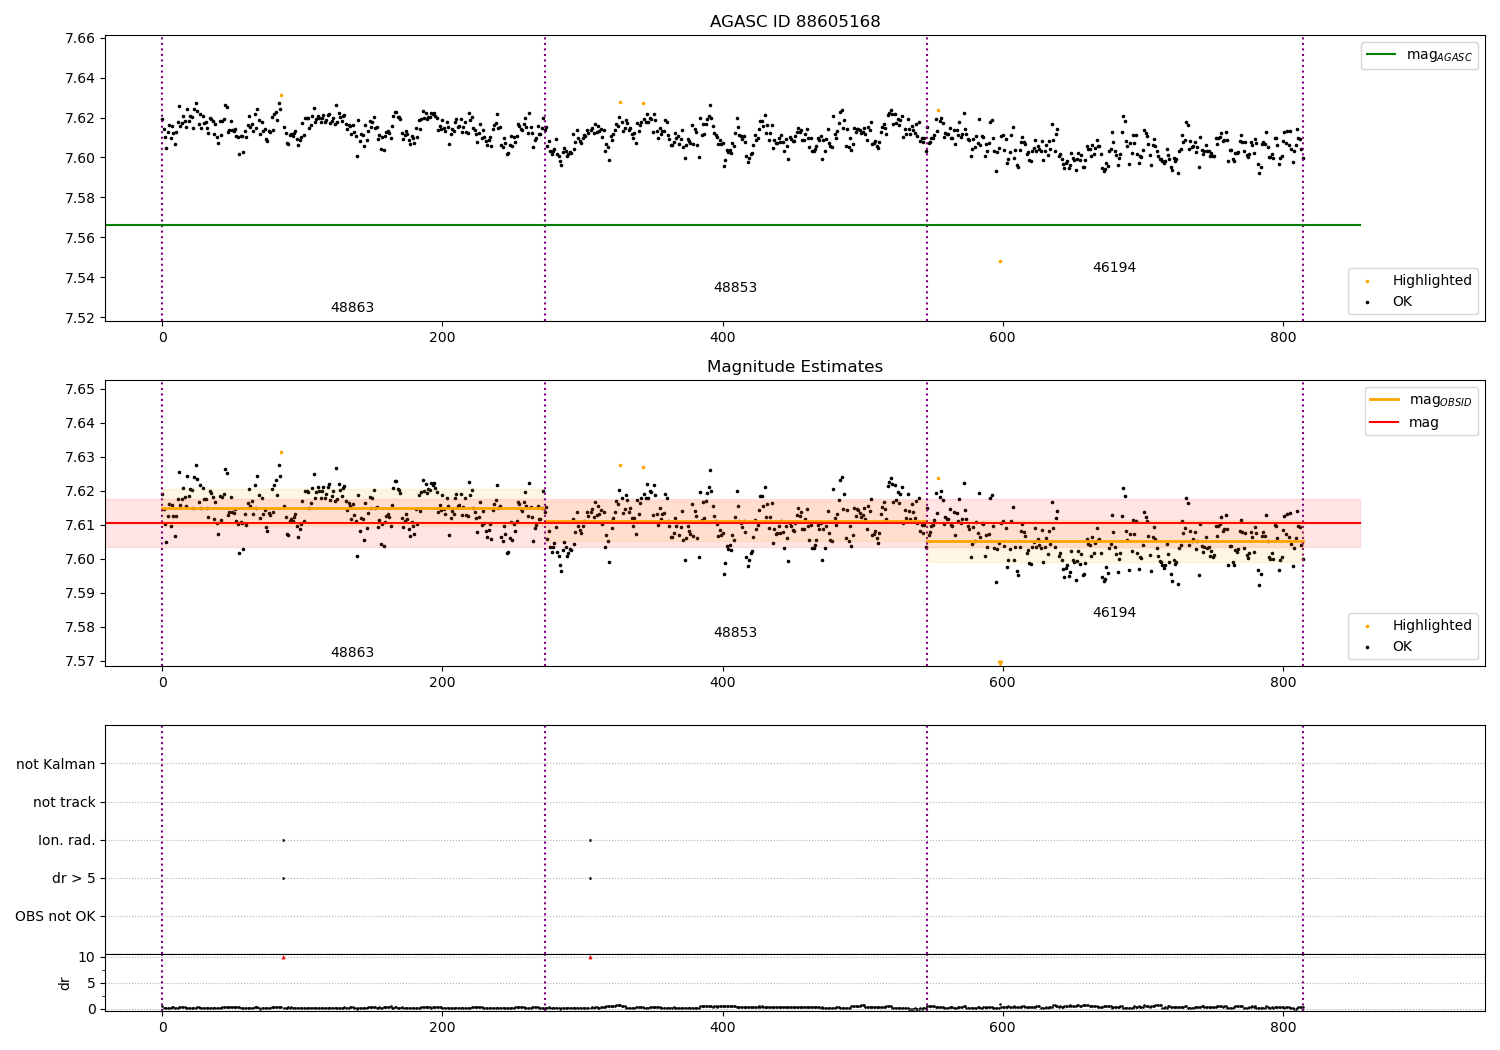Click the red "mag" legend entry
Screen dimensions: 1500x1050
pyautogui.click(x=1404, y=423)
